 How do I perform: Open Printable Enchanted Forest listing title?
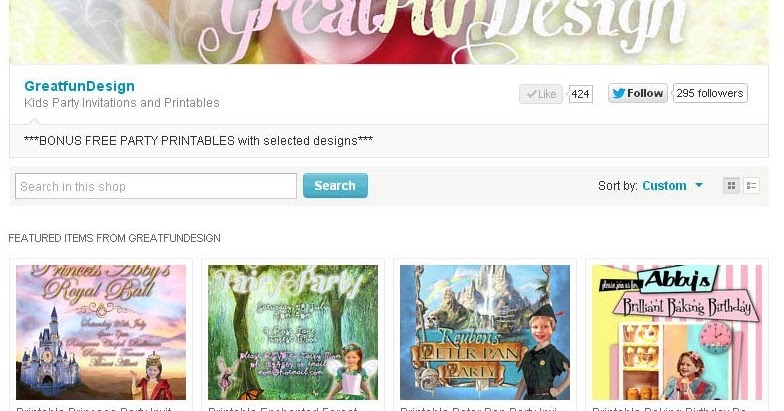click(x=283, y=408)
